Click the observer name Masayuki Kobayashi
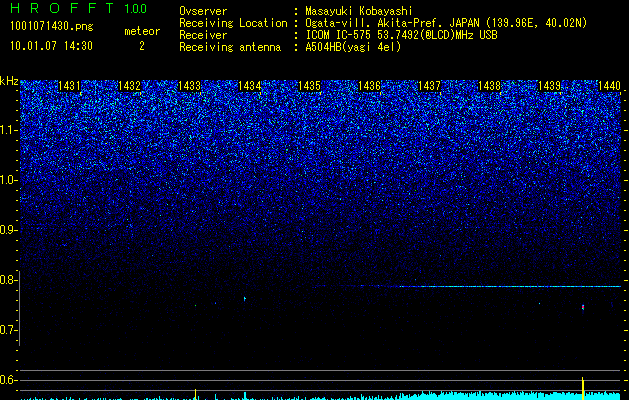This screenshot has width=629, height=400. click(x=359, y=11)
